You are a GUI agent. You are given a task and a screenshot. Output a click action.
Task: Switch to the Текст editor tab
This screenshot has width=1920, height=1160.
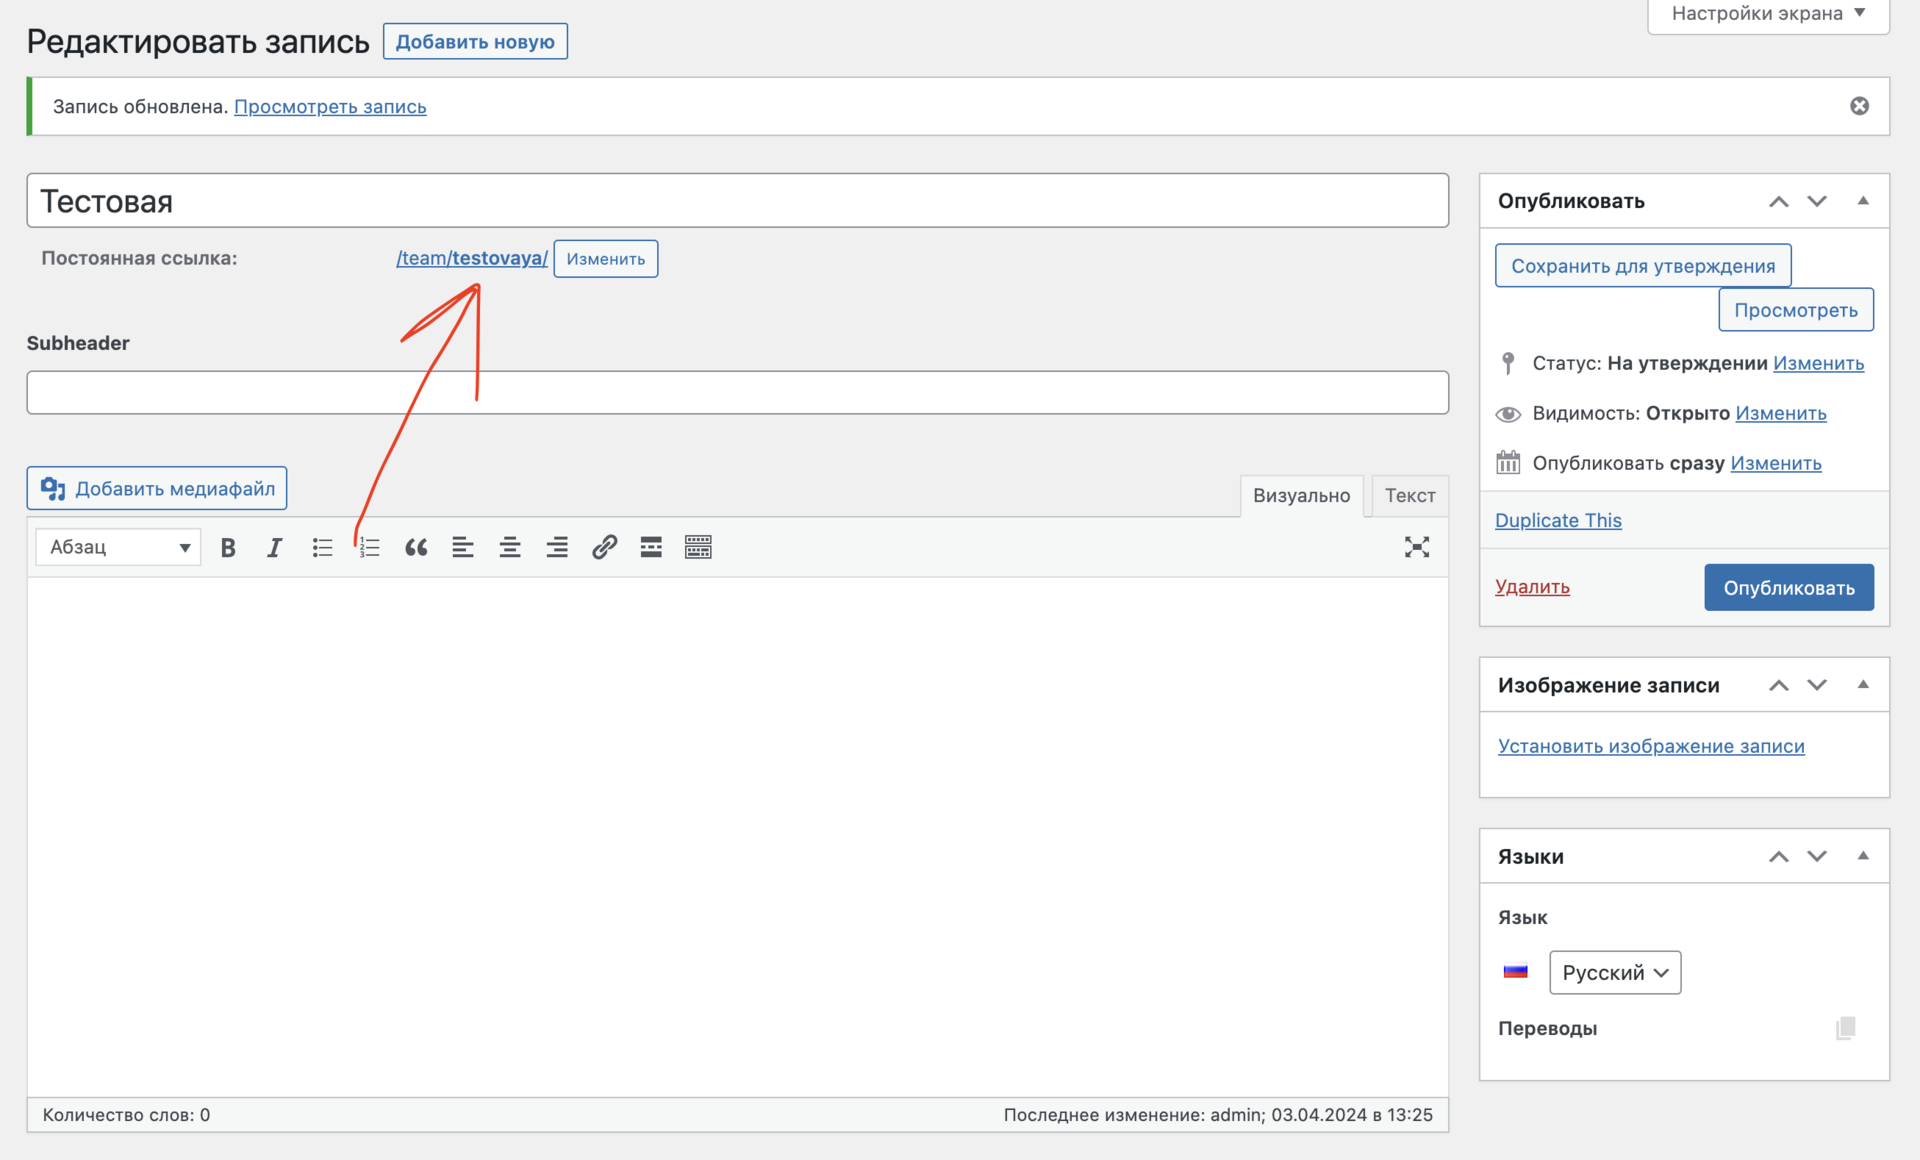coord(1409,495)
